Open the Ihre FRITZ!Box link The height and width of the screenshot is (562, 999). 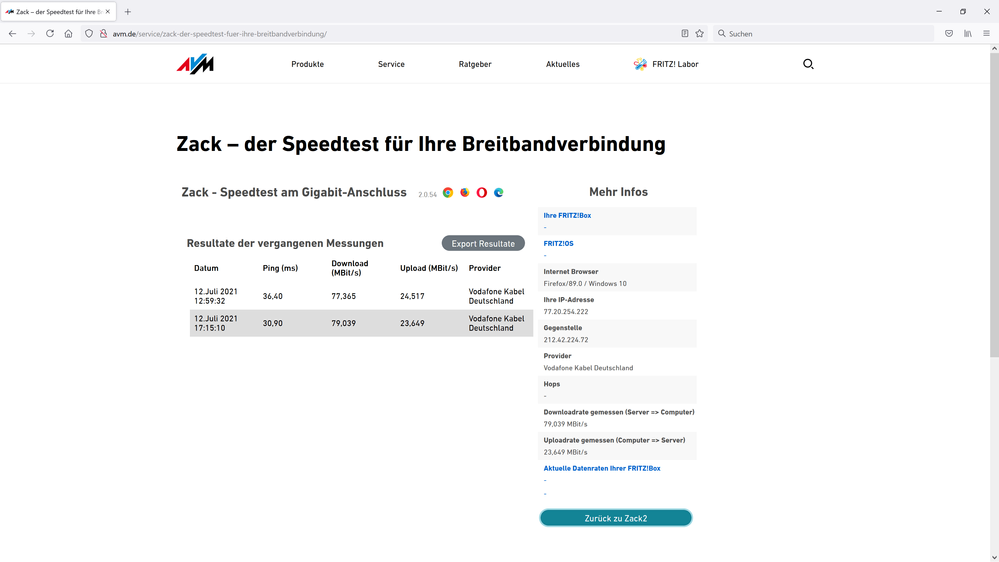coord(567,215)
